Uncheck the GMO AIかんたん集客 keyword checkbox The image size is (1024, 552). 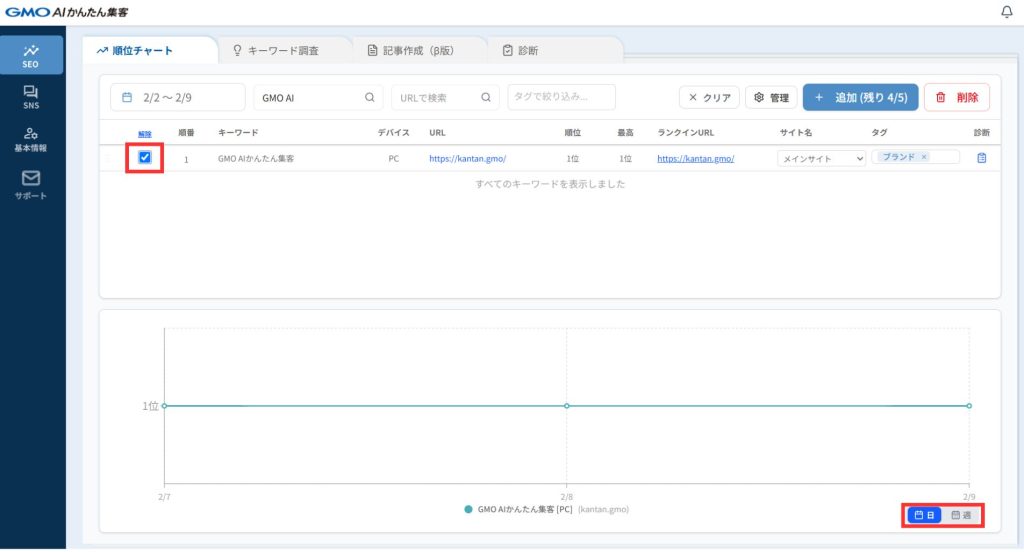(145, 158)
